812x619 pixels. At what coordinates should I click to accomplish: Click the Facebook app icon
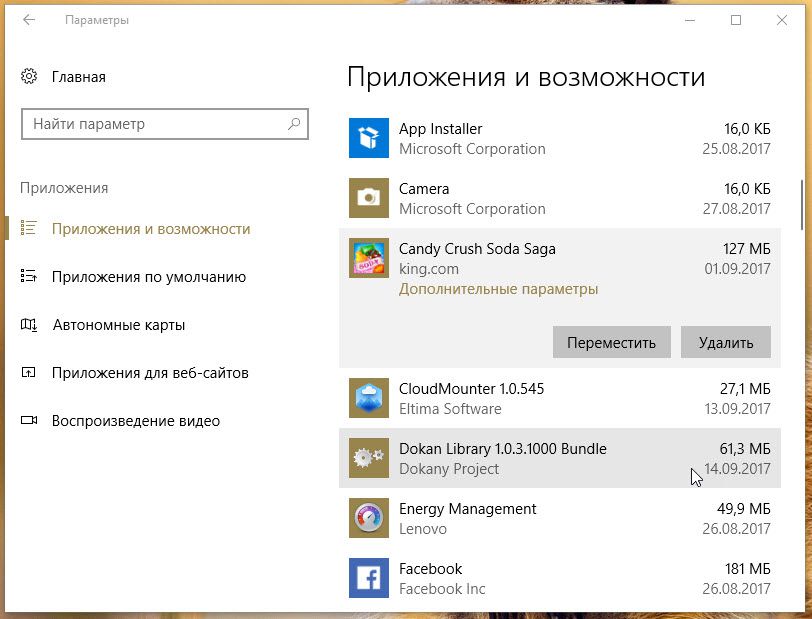(368, 578)
